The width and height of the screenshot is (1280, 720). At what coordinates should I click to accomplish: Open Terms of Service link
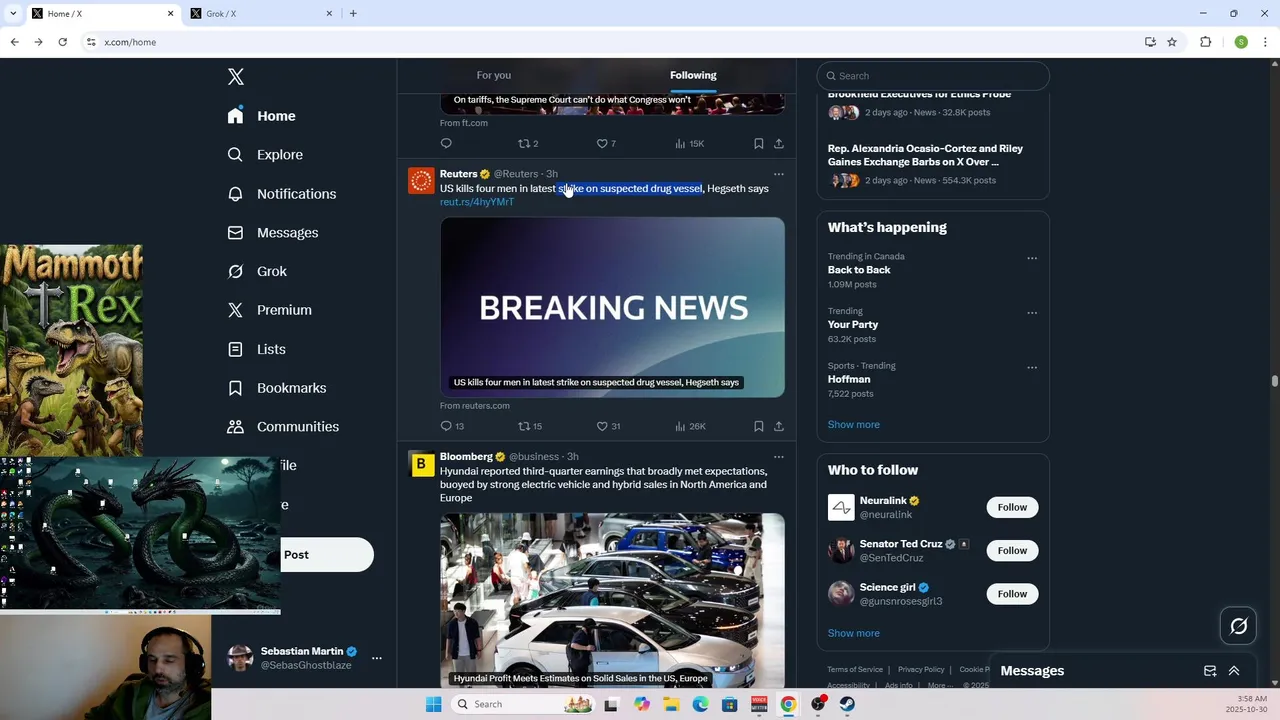[855, 670]
